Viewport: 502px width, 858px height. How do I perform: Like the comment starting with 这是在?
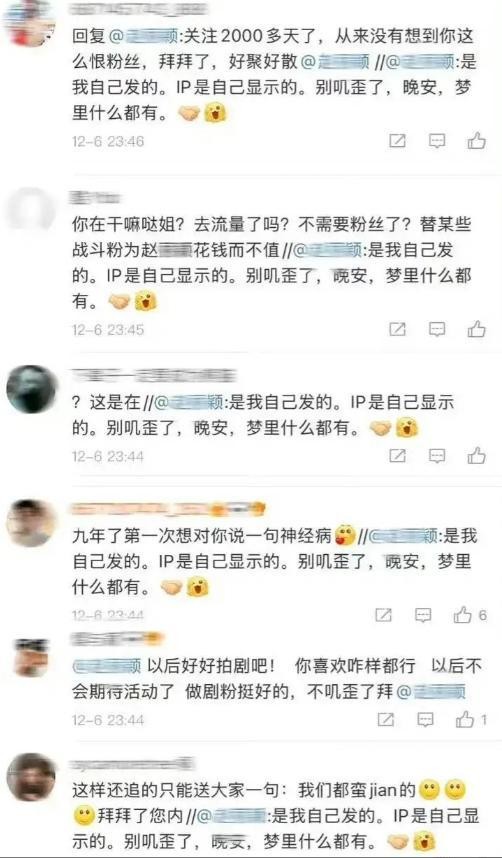point(476,455)
